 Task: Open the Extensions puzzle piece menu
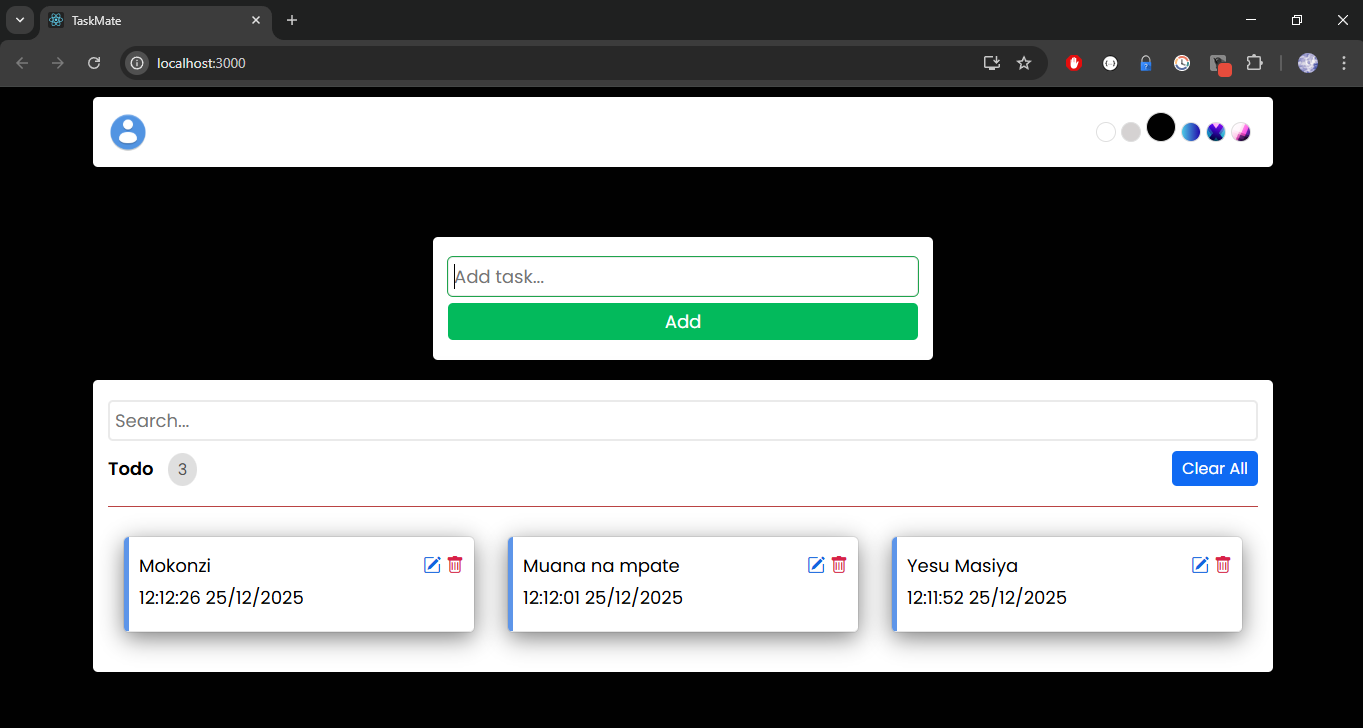point(1255,63)
